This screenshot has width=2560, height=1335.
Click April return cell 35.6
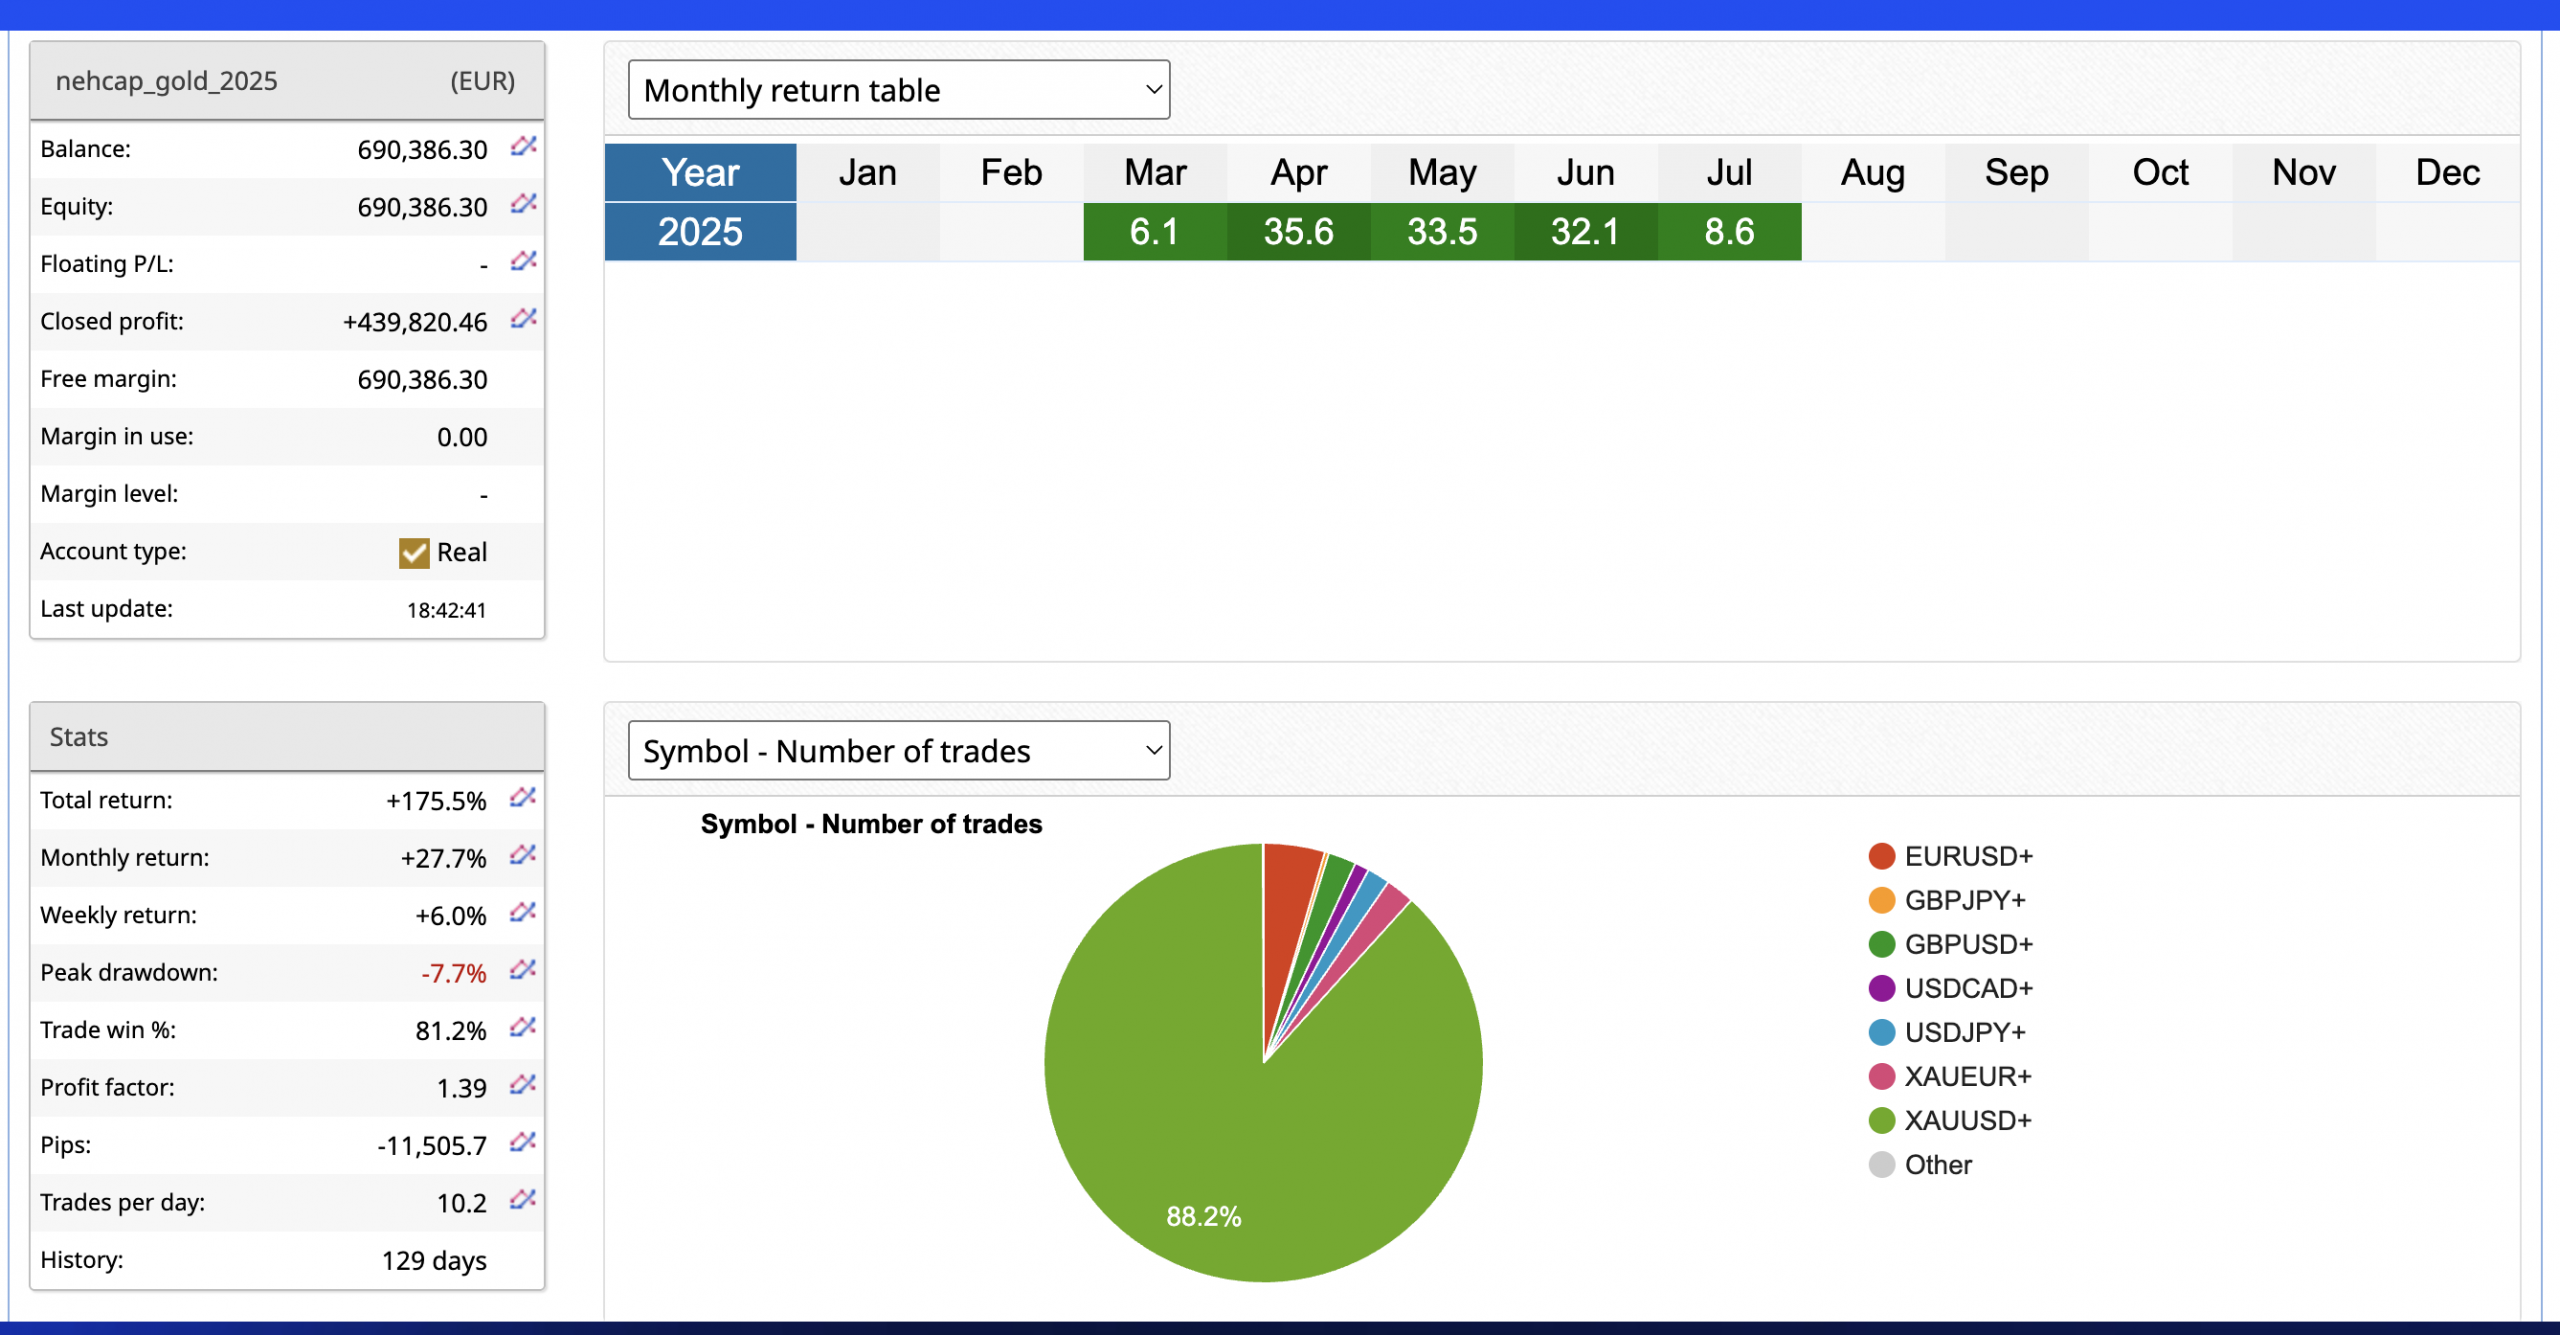pos(1298,232)
